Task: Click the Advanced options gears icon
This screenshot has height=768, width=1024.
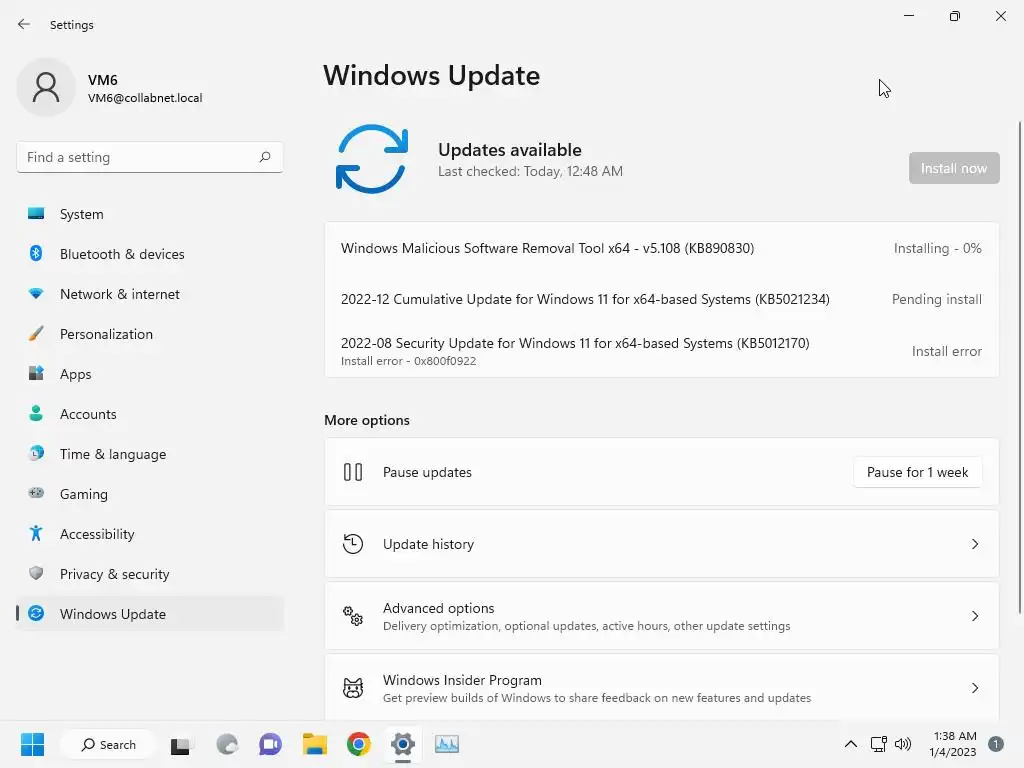Action: [x=353, y=616]
